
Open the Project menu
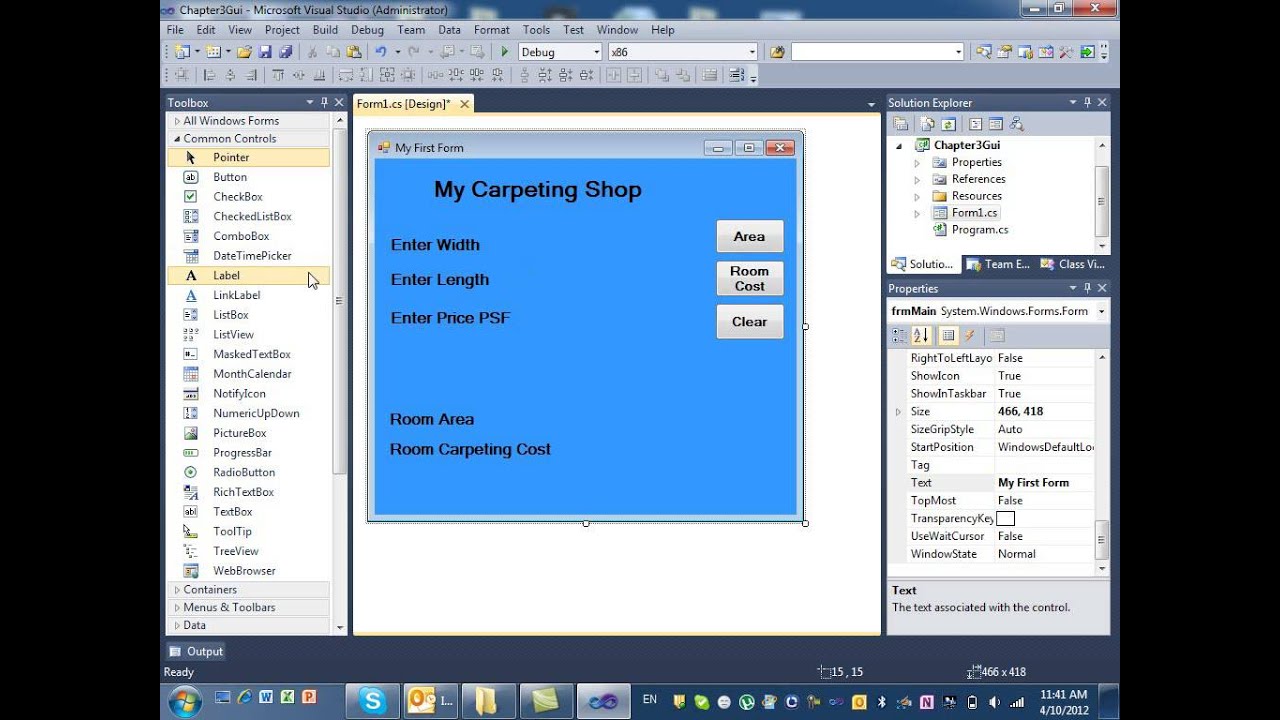[282, 30]
